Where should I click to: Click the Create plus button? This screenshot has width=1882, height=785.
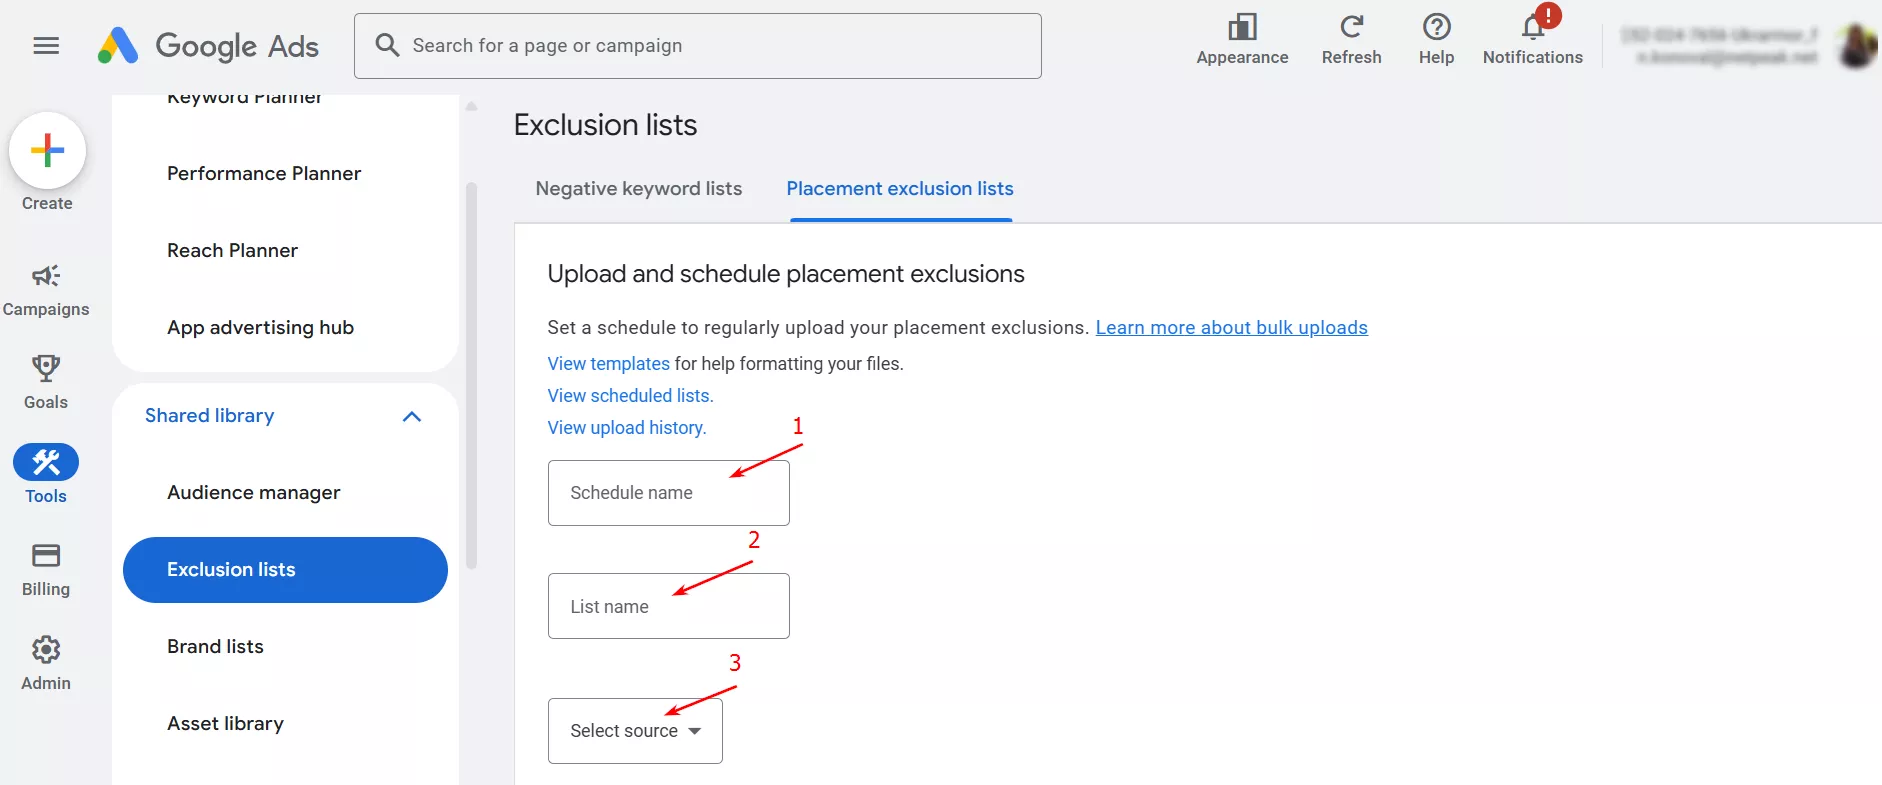click(47, 151)
